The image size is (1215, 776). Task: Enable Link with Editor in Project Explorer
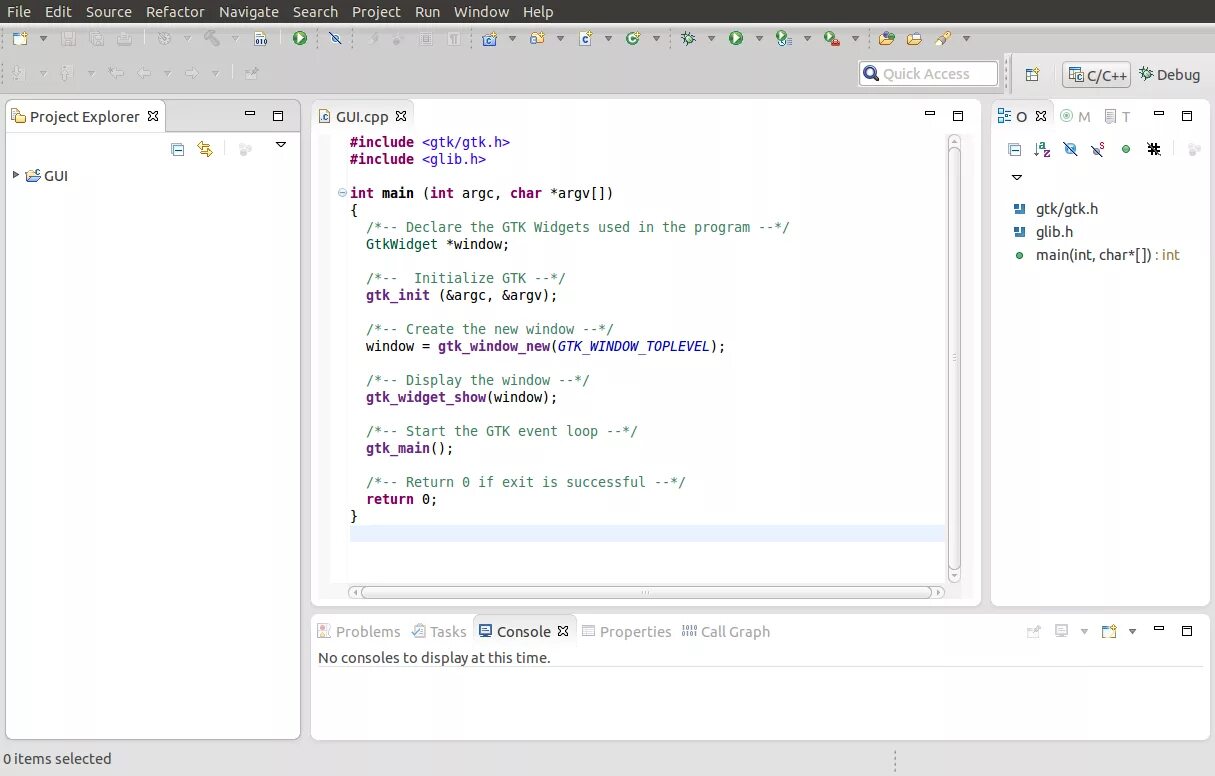pos(205,148)
